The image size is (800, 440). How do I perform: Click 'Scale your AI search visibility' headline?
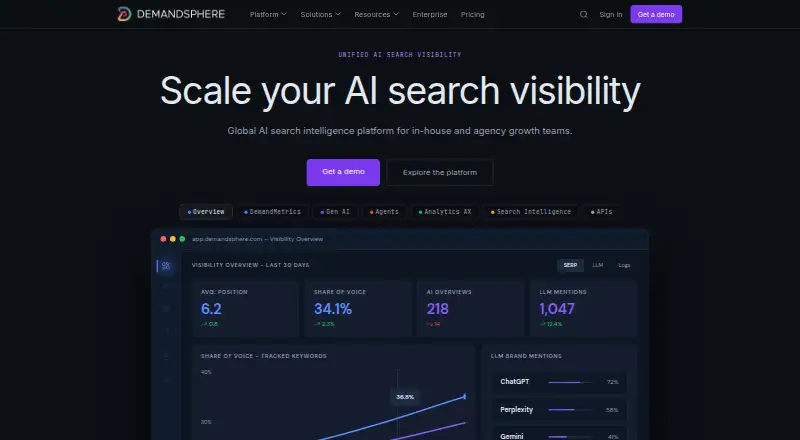[x=400, y=91]
